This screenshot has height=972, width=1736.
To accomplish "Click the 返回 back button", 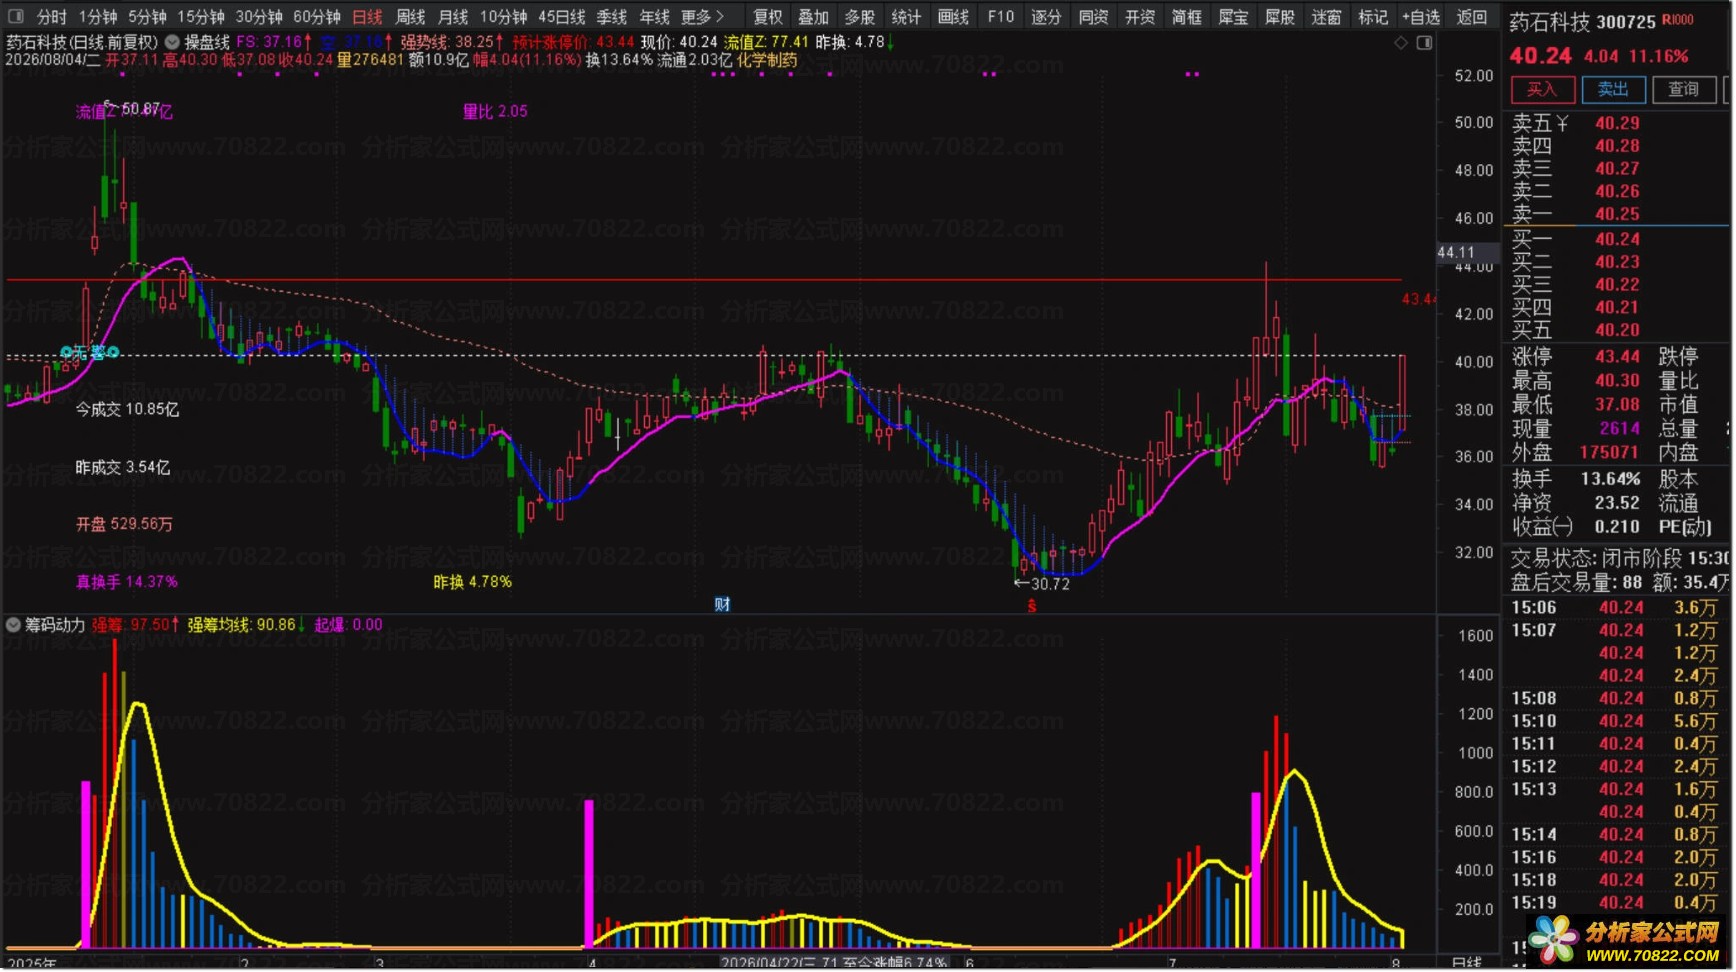I will (1471, 17).
